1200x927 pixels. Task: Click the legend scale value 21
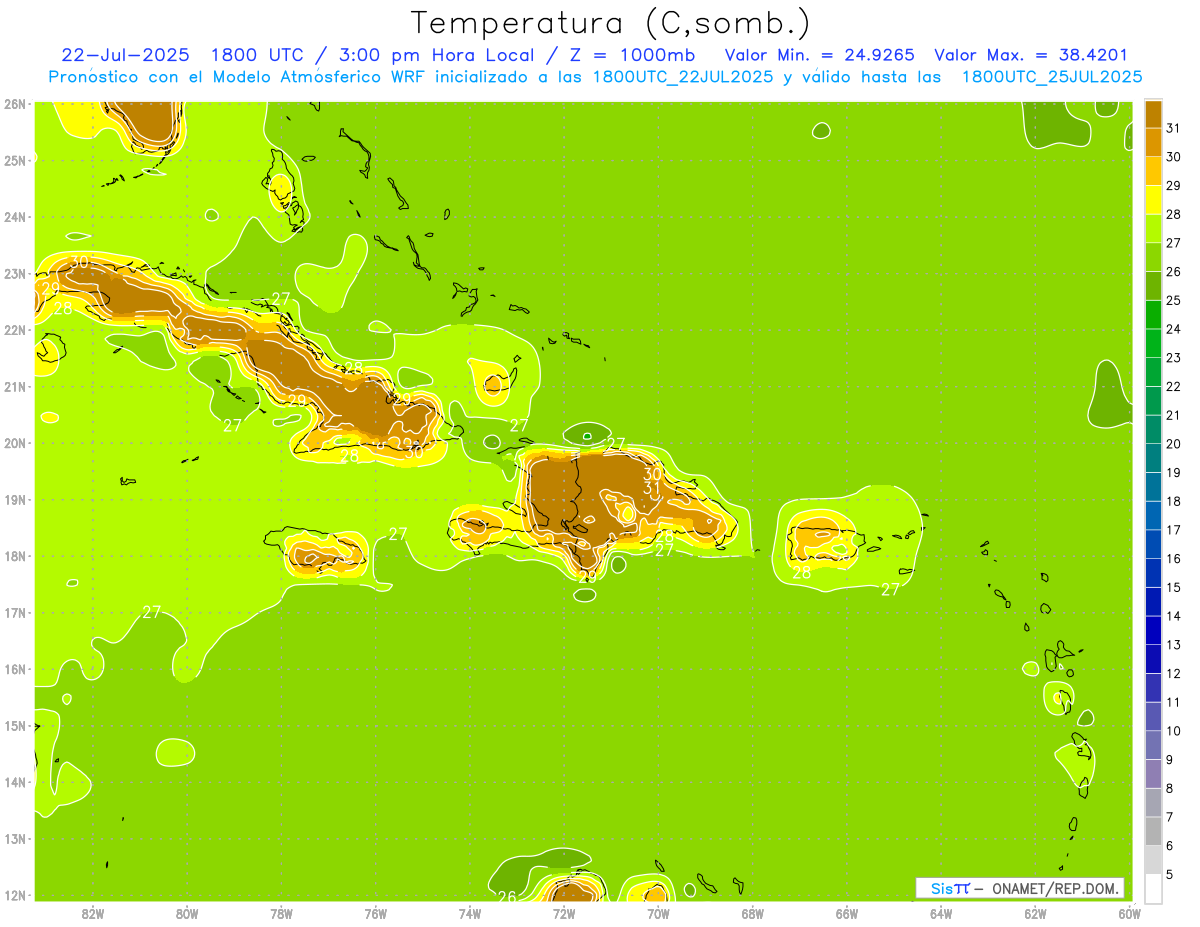[x=1174, y=414]
